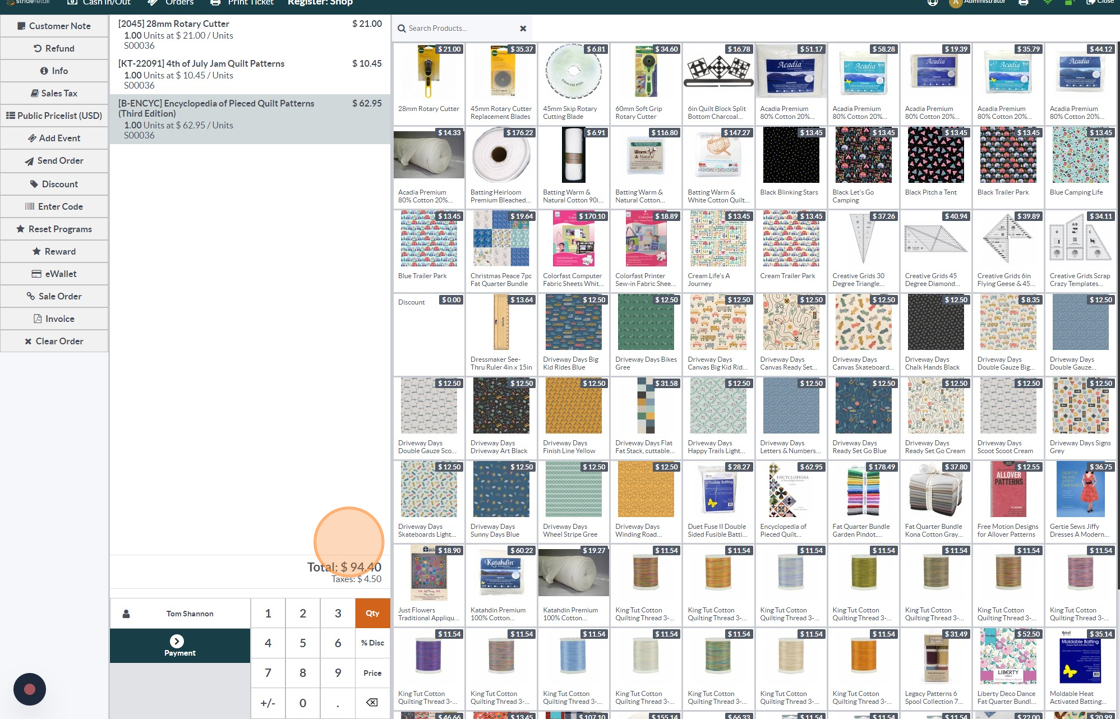
Task: Click the Enter Code button
Action: 54,206
